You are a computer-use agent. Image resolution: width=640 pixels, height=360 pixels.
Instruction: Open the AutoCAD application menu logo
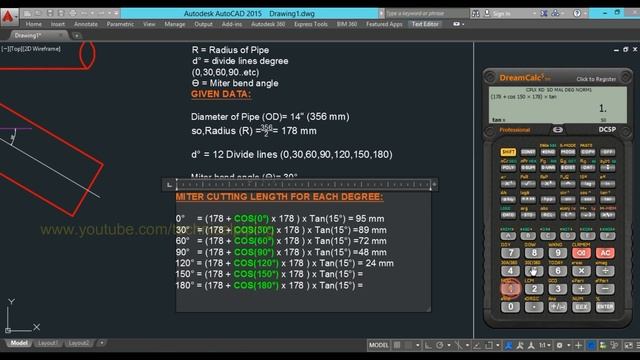(9, 17)
